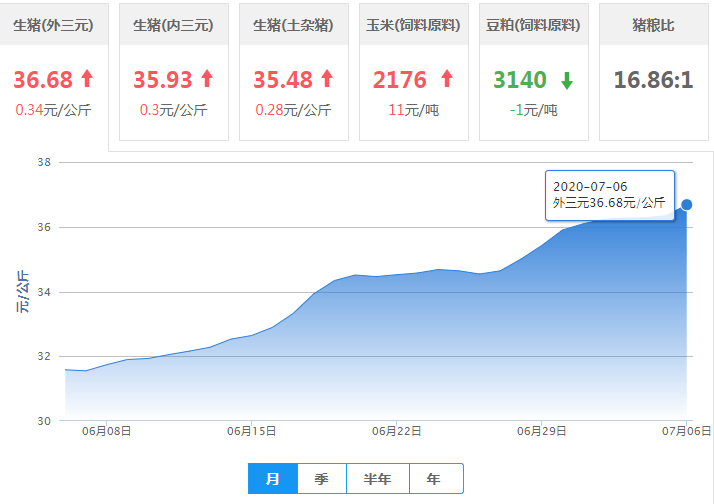Click the red up arrow beside 35.48
The image size is (714, 504).
[x=327, y=79]
